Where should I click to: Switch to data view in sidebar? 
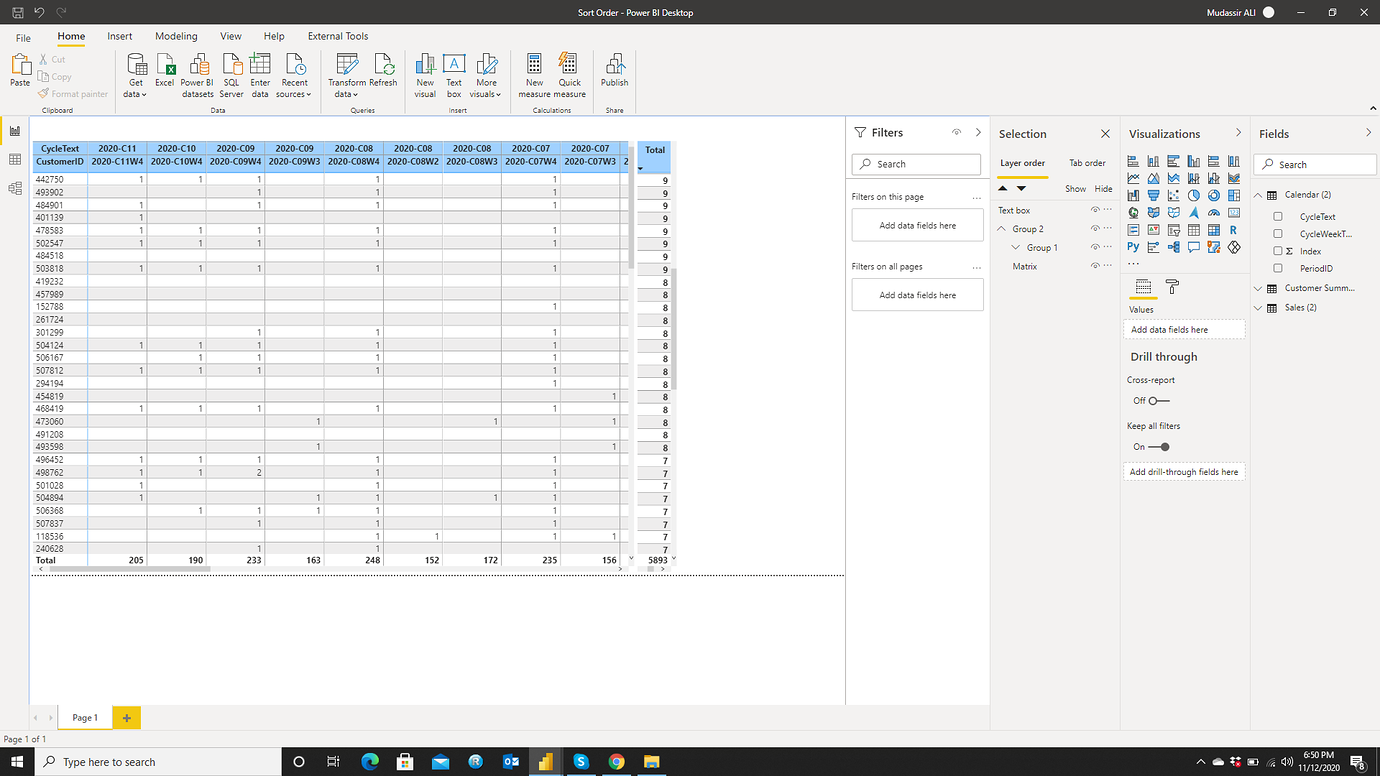[14, 159]
